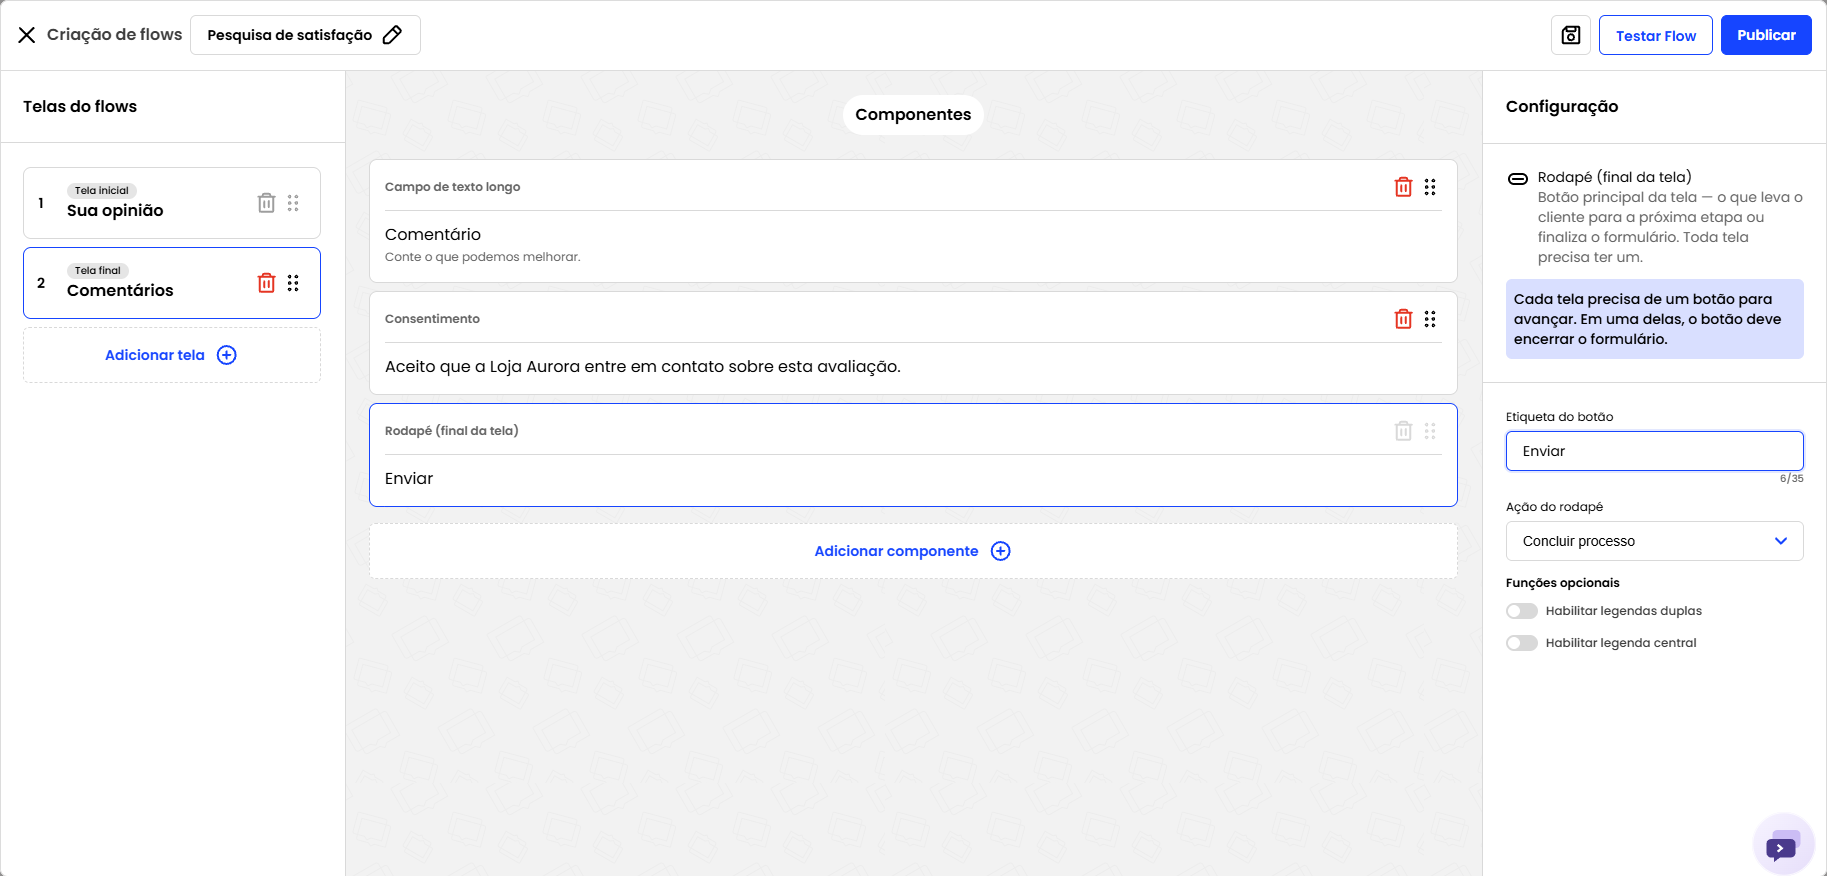The height and width of the screenshot is (876, 1827).
Task: Delete the Campo de texto longo component
Action: coord(1403,187)
